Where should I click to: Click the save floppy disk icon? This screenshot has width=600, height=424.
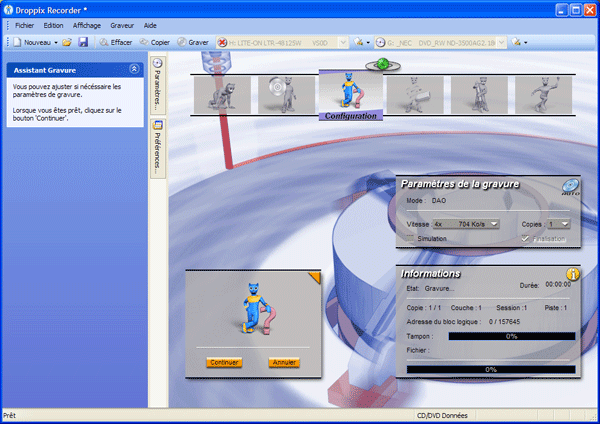(83, 42)
